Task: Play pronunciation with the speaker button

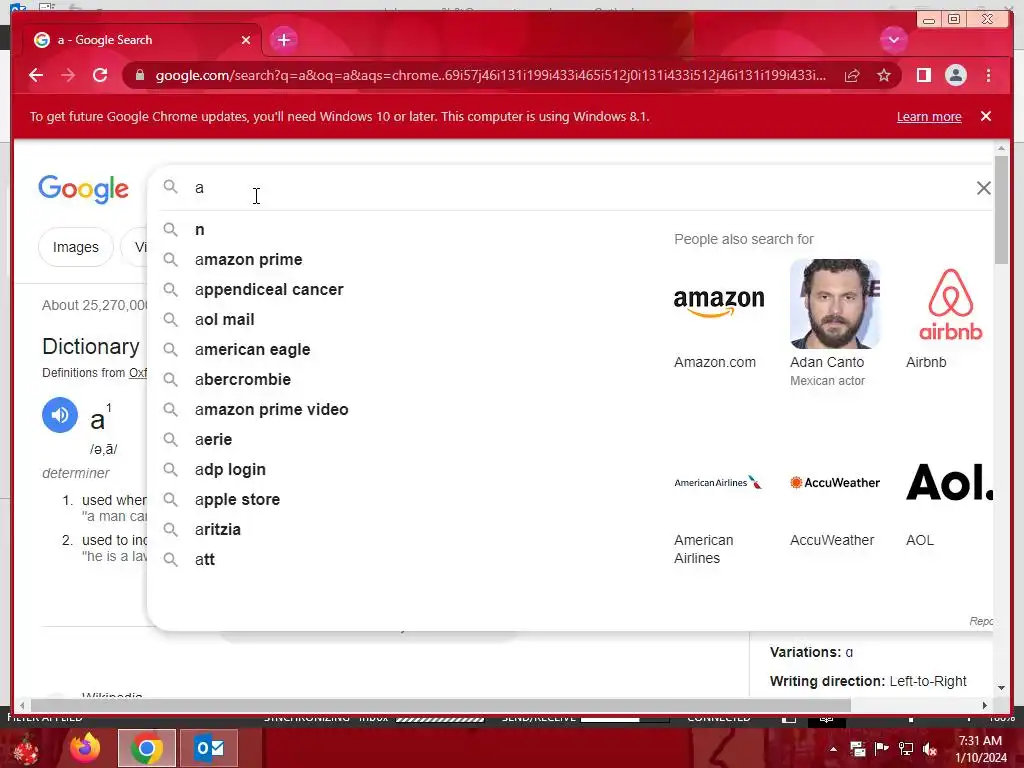Action: [x=60, y=415]
